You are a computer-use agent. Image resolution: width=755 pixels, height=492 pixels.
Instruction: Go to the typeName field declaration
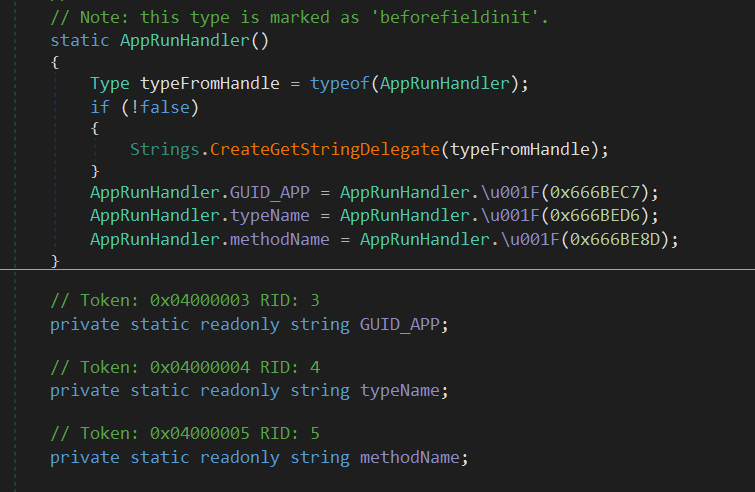(400, 390)
